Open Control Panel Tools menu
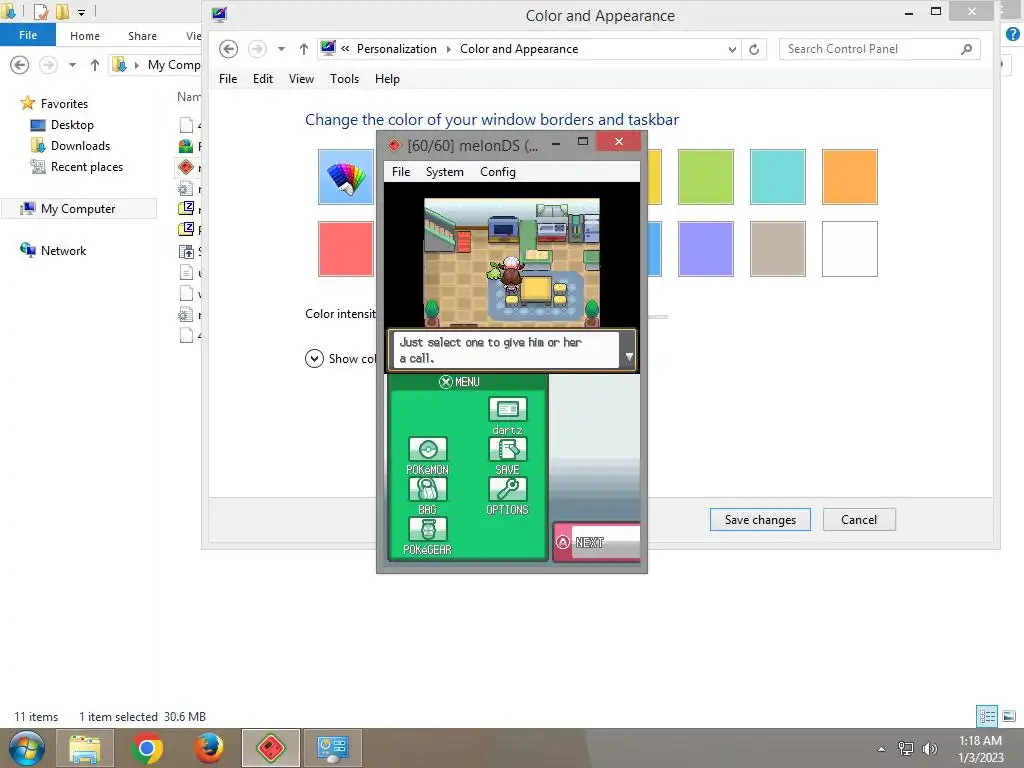 pos(344,79)
